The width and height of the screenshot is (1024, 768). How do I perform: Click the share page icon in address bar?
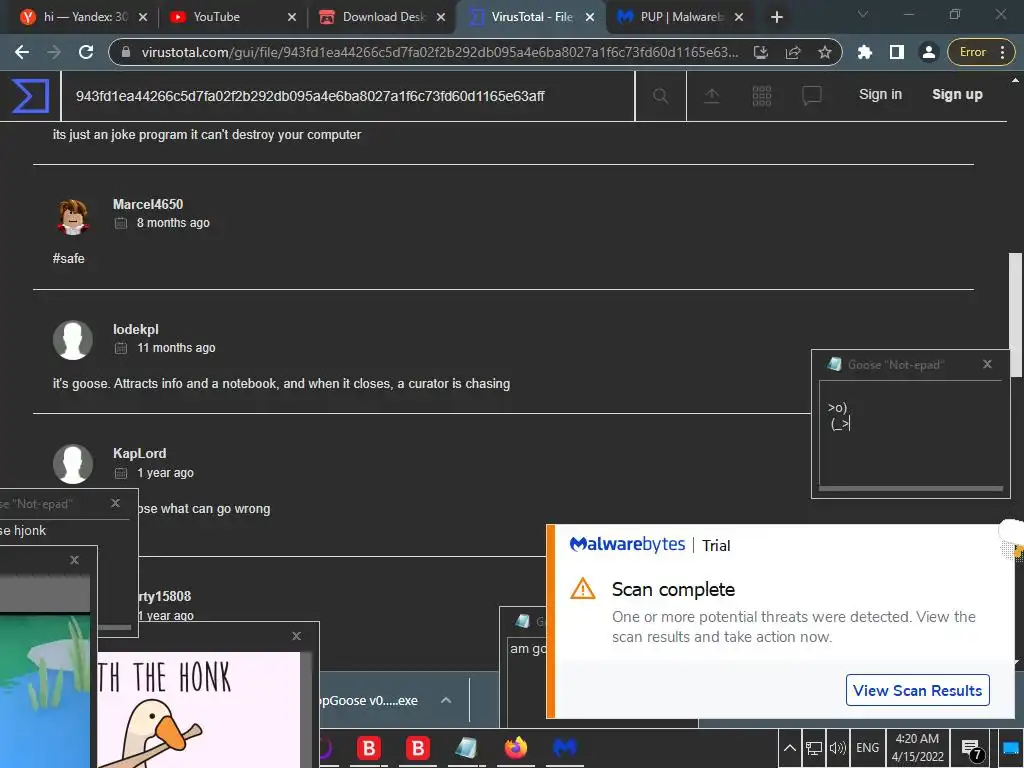[x=793, y=52]
